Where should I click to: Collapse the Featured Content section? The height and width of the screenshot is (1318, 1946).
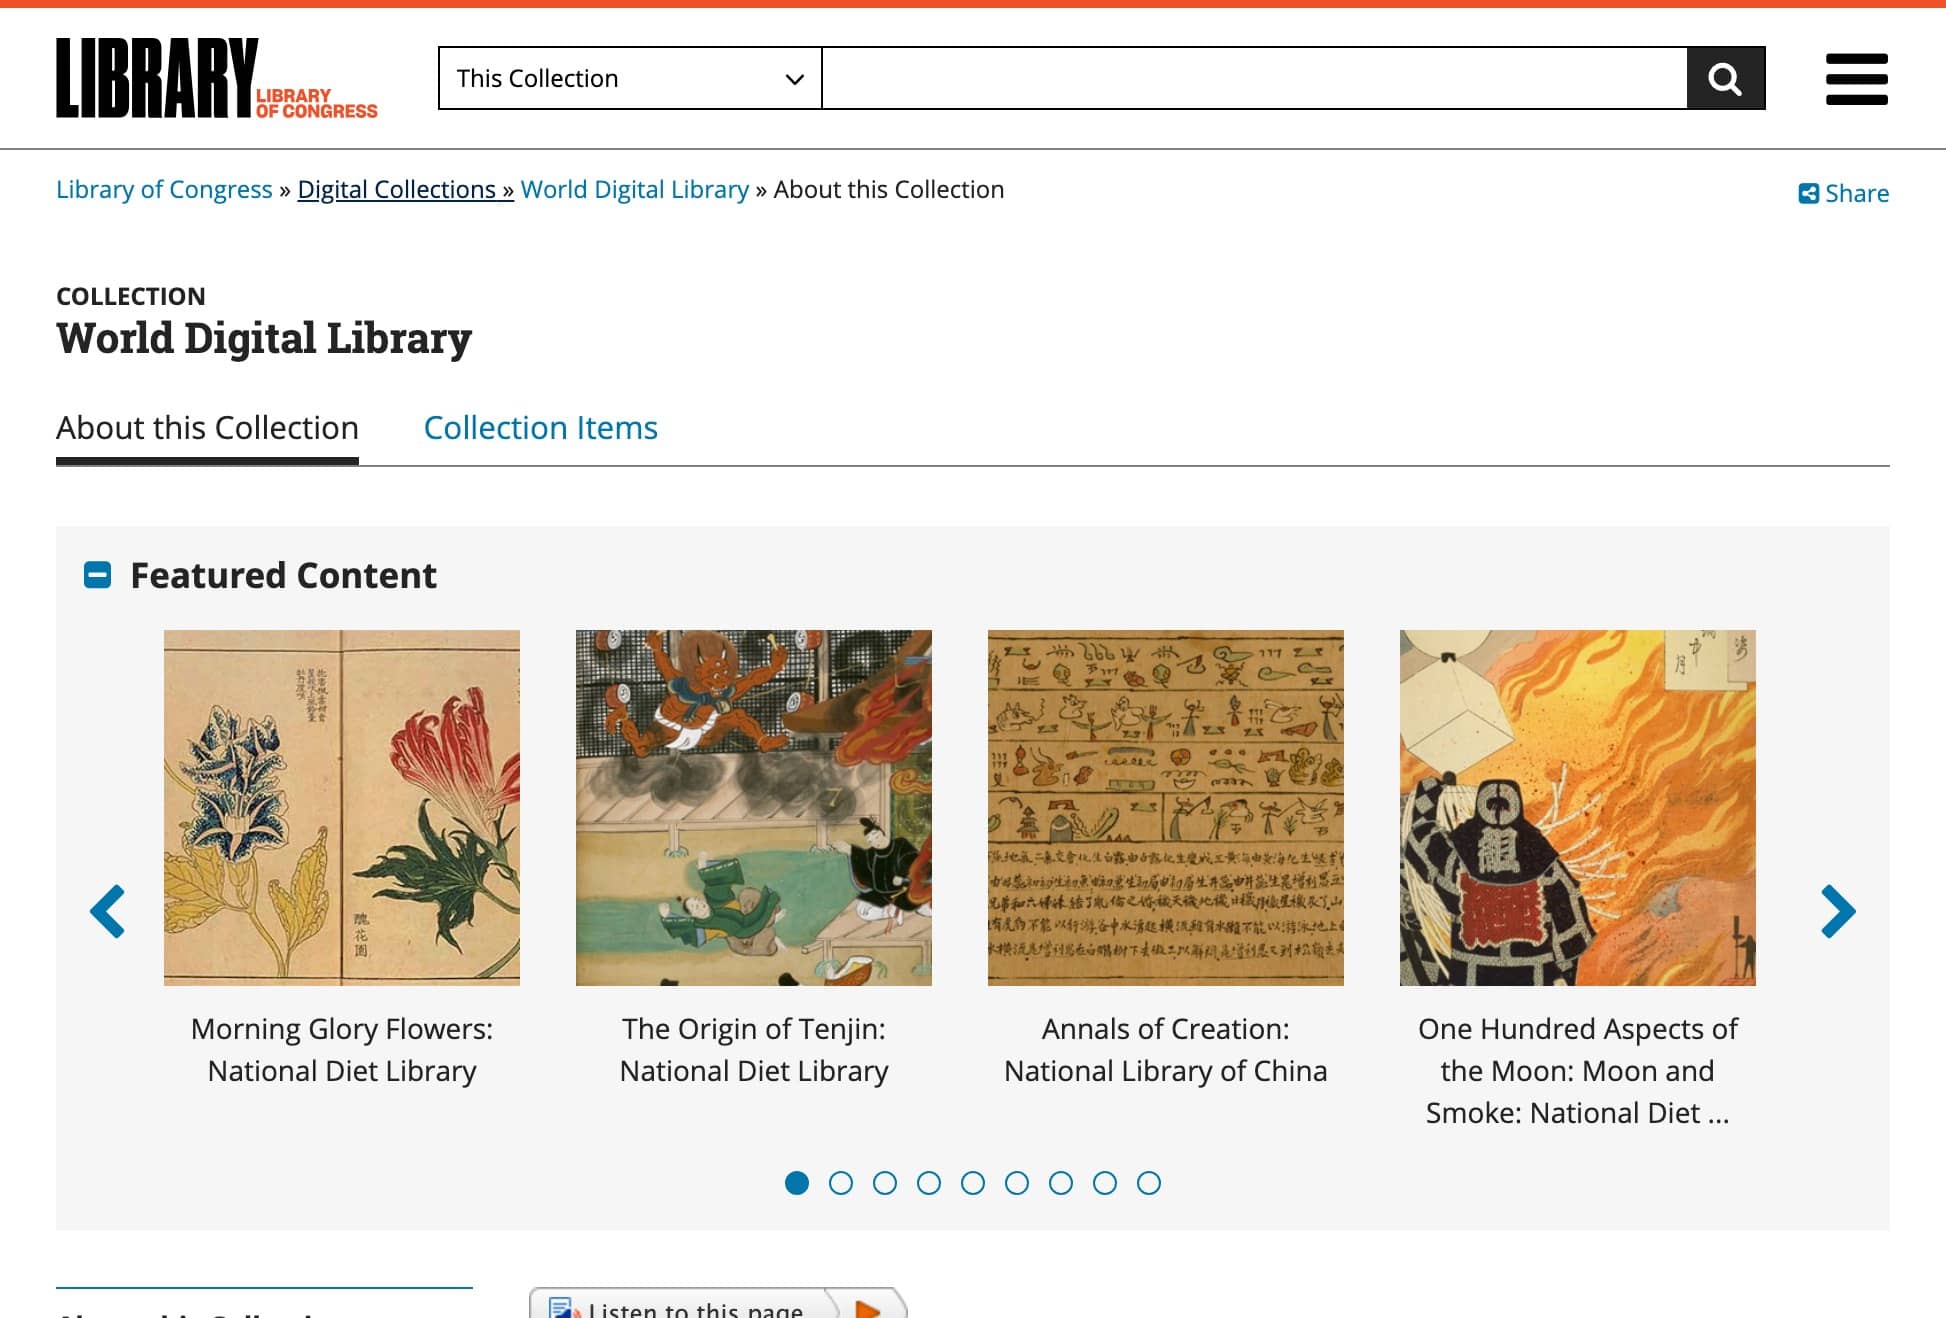[x=97, y=575]
